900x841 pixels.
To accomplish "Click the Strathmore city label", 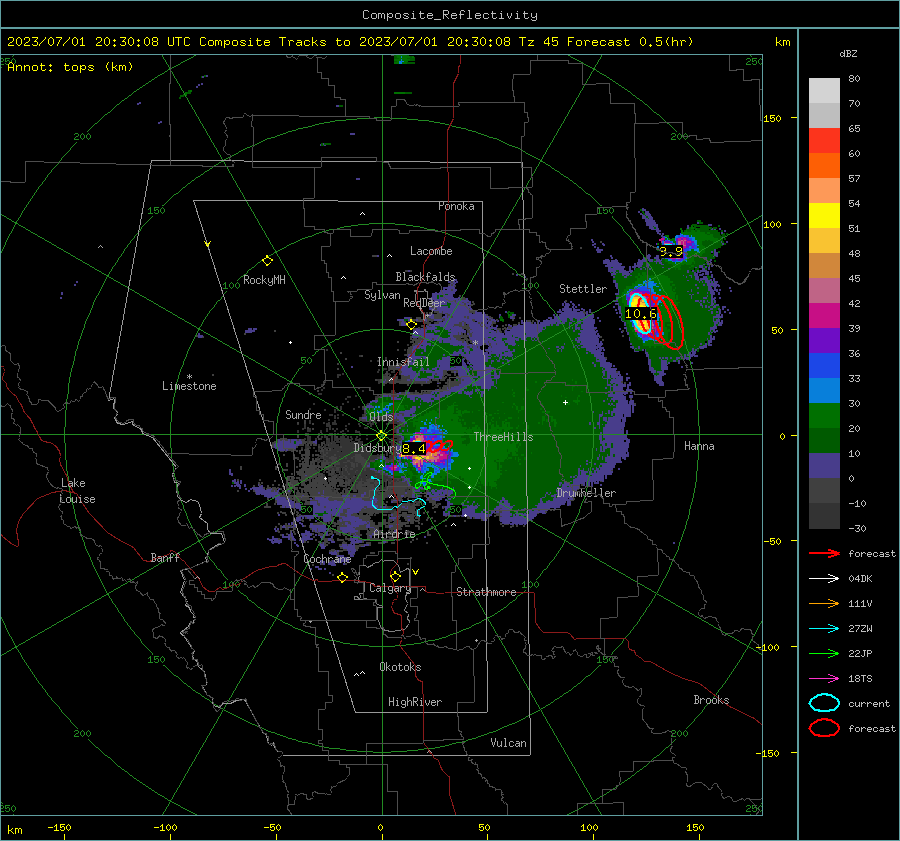I will click(486, 592).
